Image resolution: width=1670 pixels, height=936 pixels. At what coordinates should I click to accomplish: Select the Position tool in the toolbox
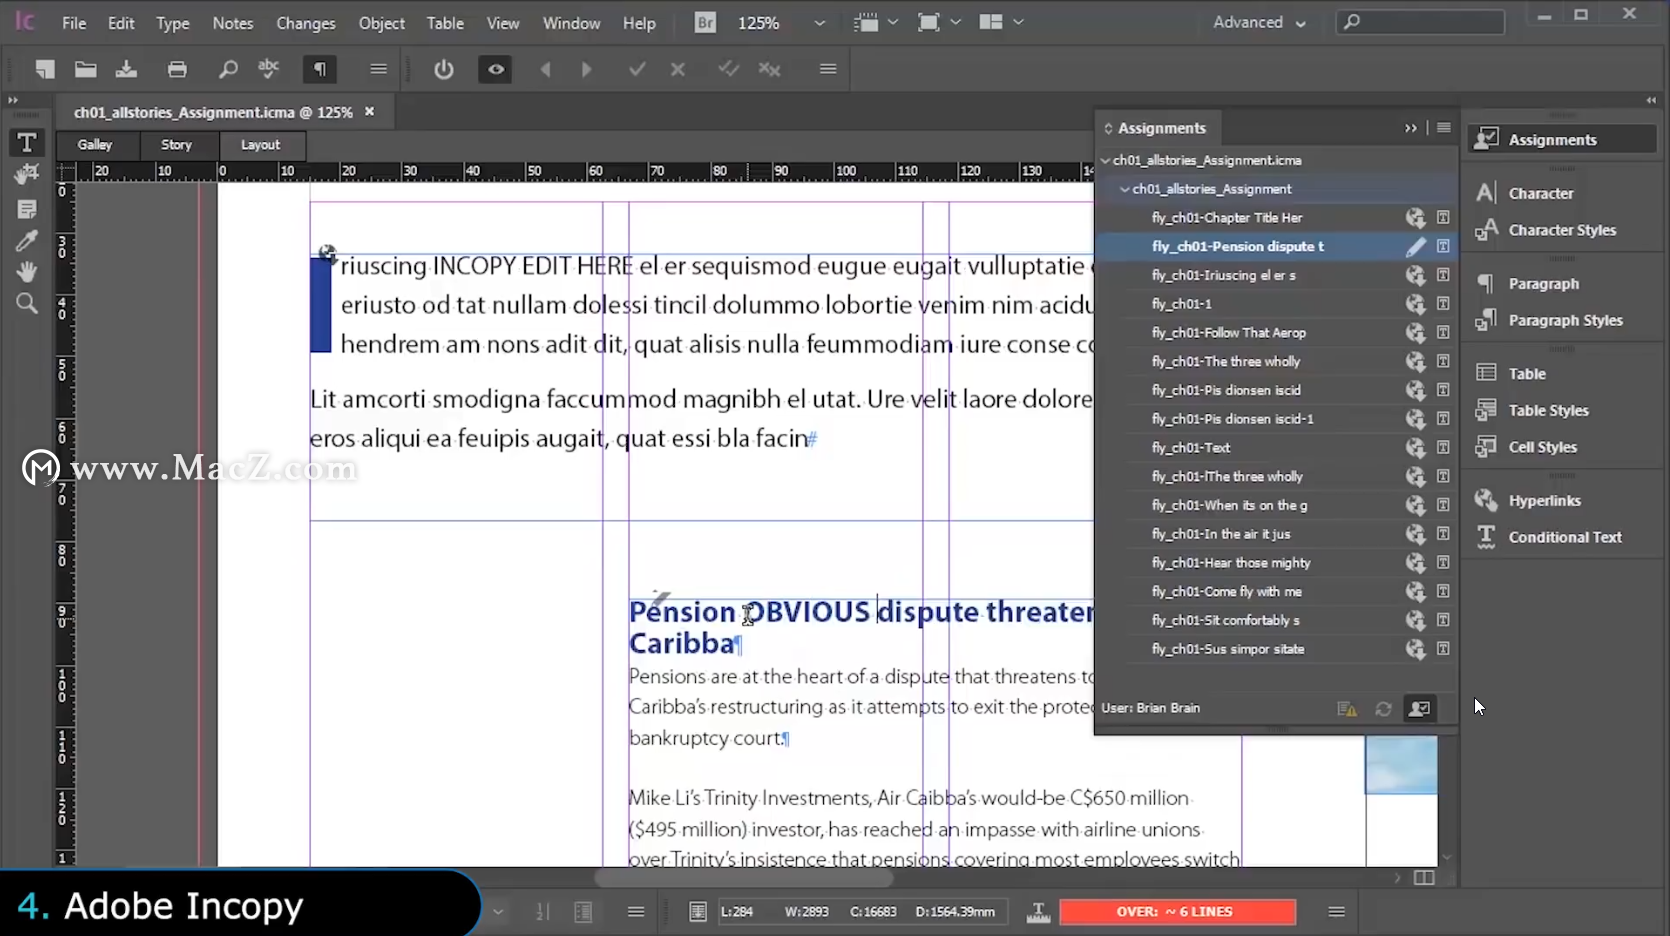[27, 174]
